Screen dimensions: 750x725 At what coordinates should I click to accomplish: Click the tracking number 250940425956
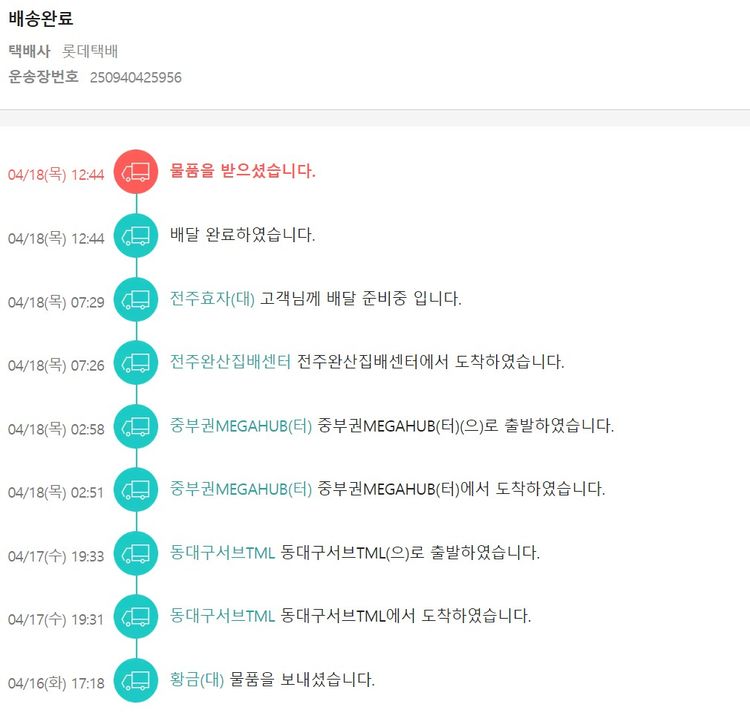(x=136, y=77)
